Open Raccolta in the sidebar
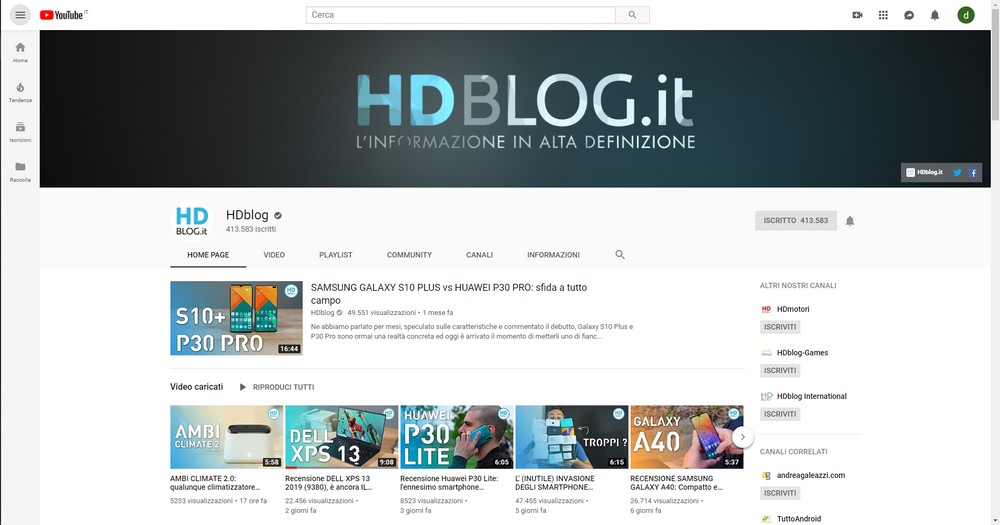The image size is (1000, 525). pyautogui.click(x=20, y=171)
